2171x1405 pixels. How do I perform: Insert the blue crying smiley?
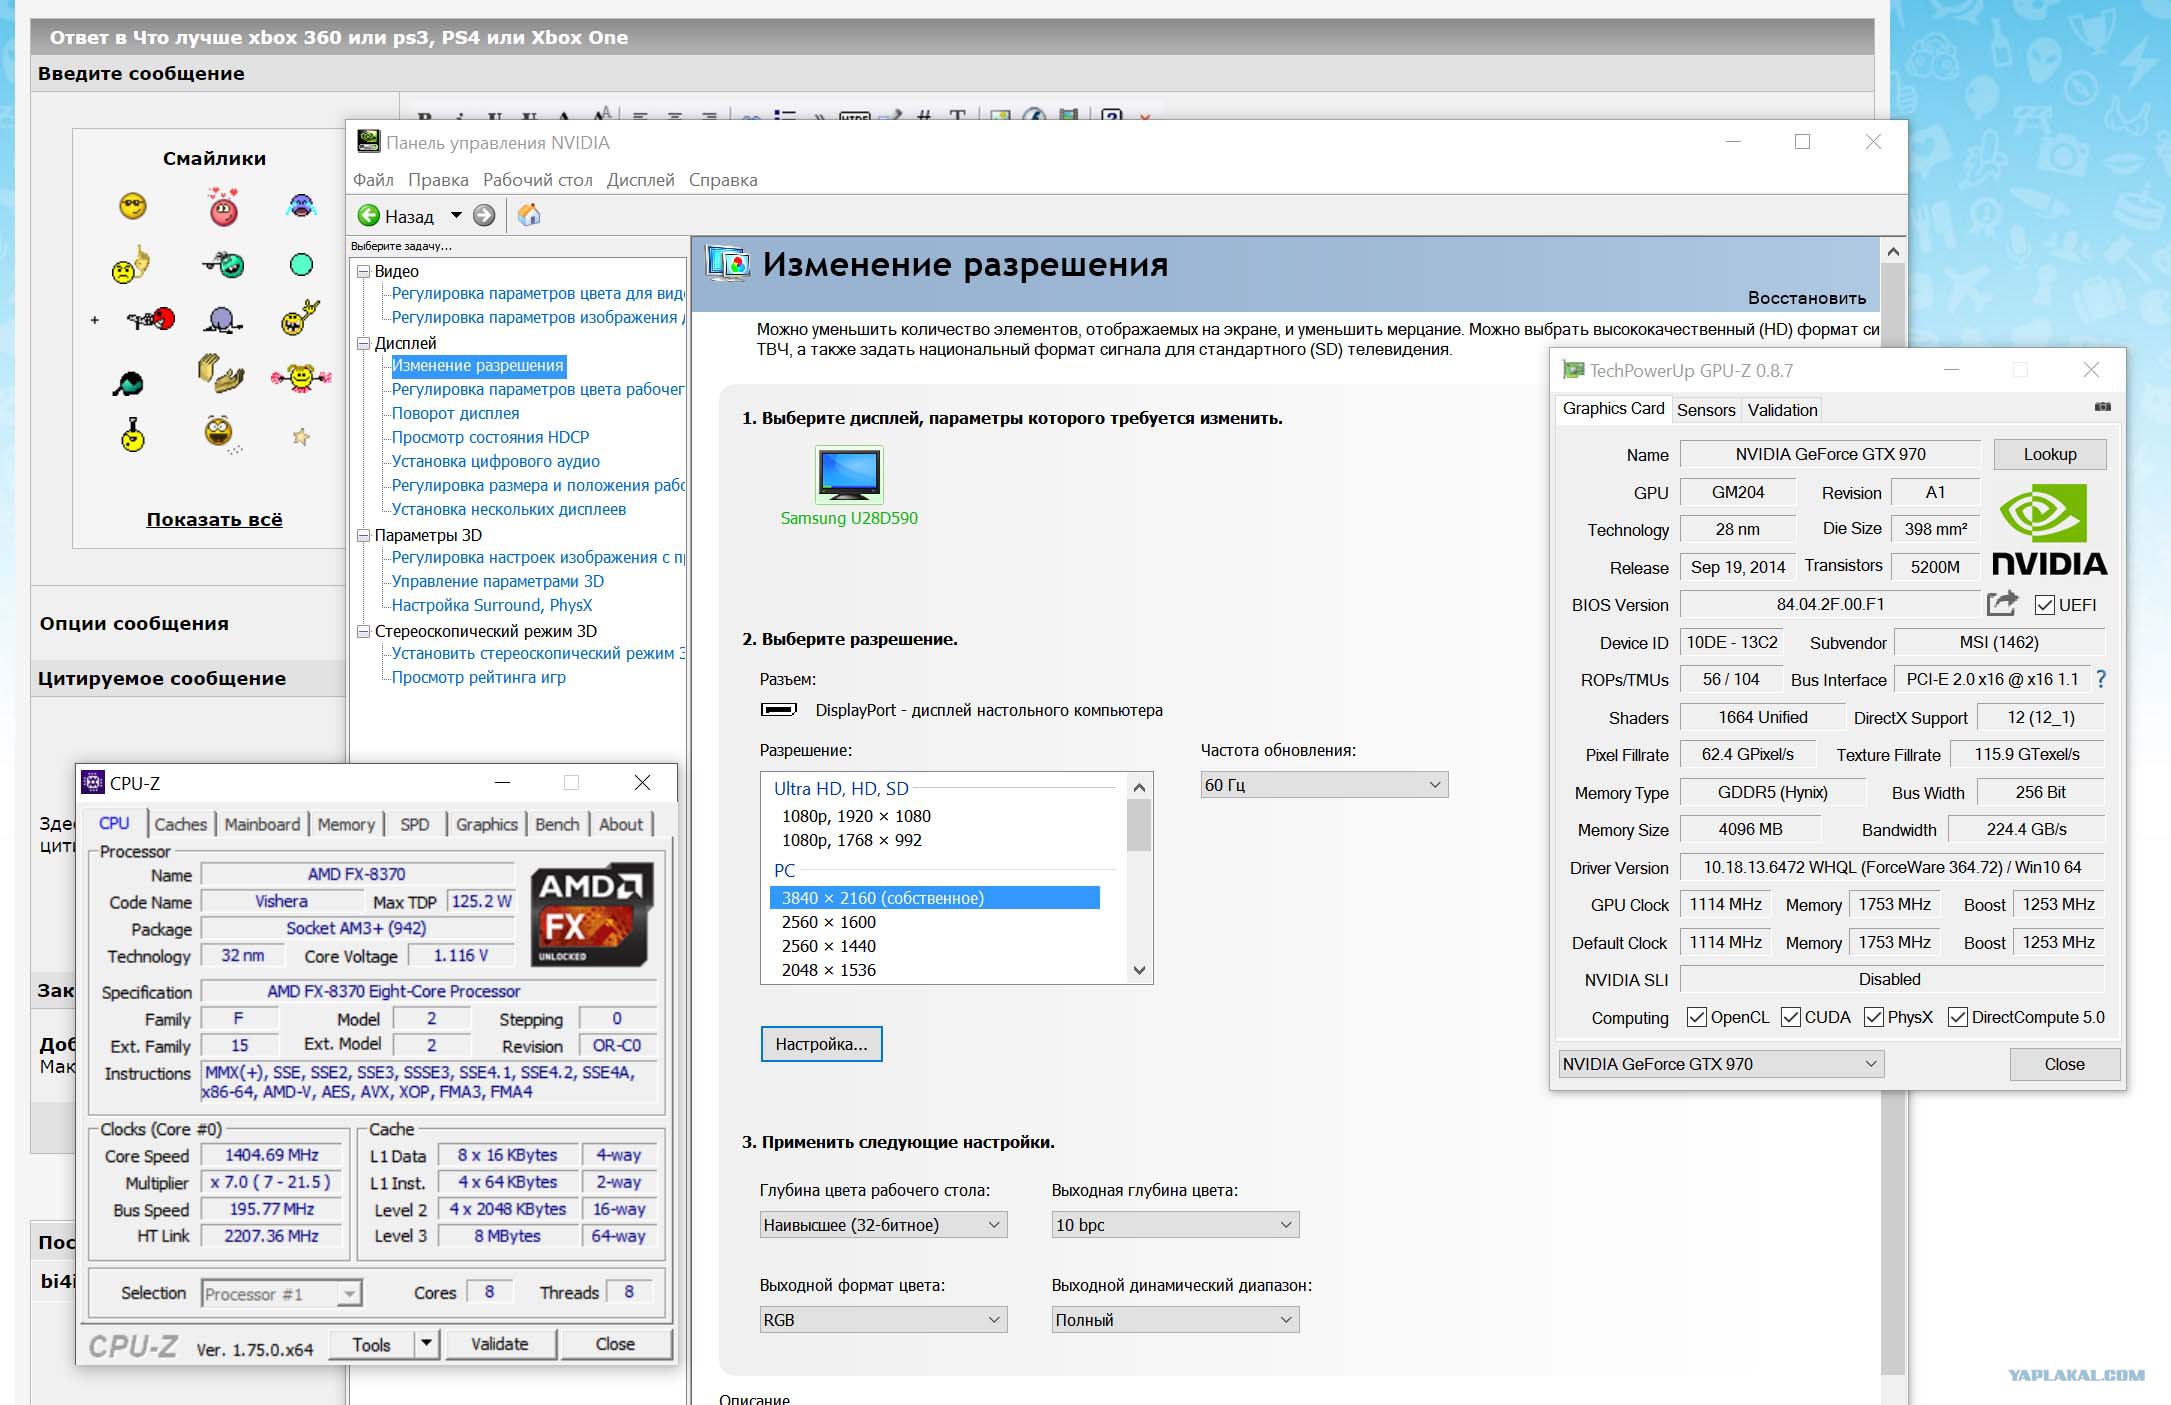[301, 206]
